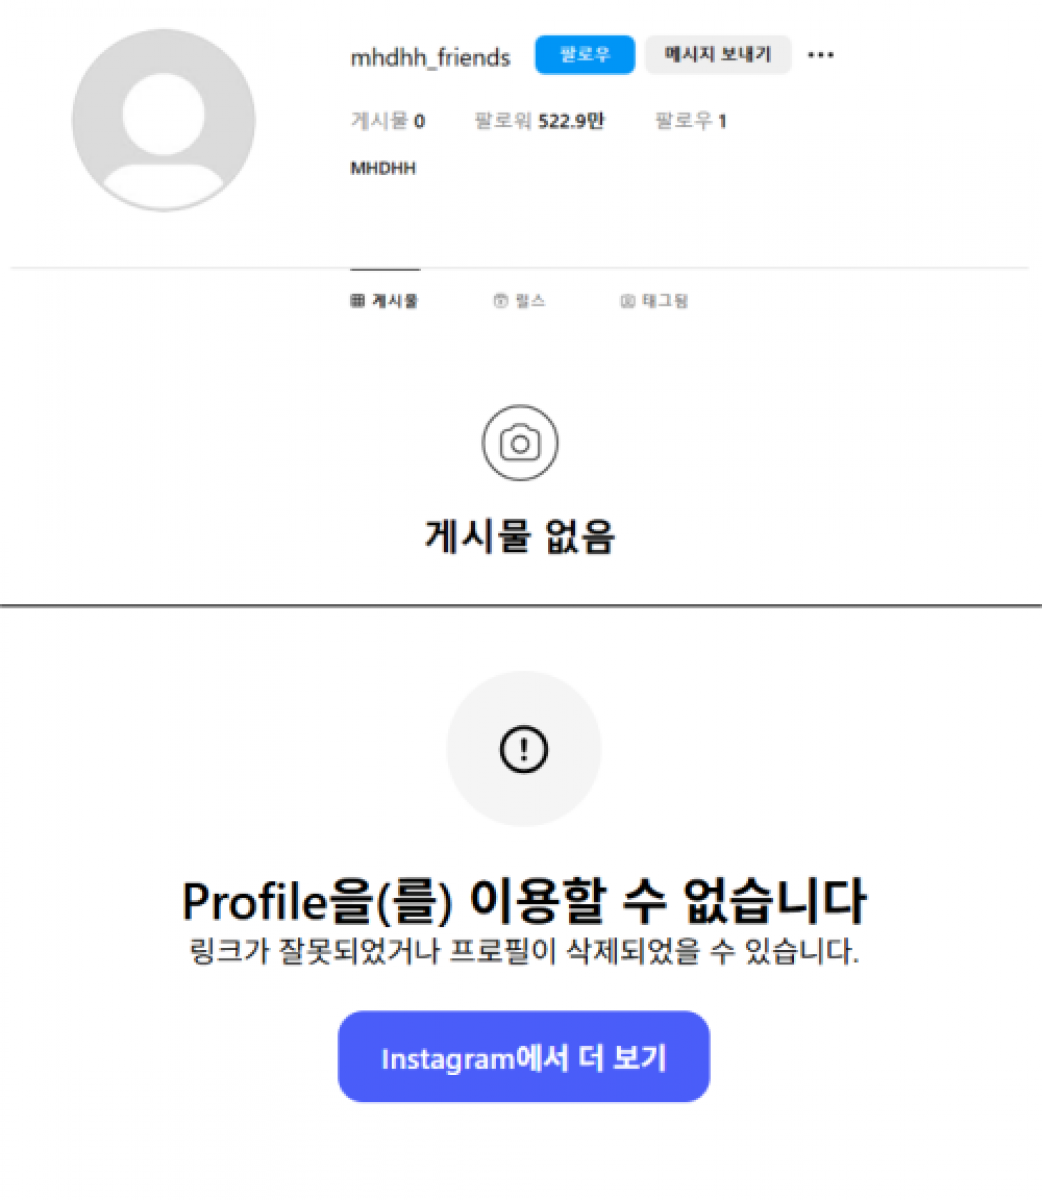Click the 메시지 보내기 button

coord(718,55)
